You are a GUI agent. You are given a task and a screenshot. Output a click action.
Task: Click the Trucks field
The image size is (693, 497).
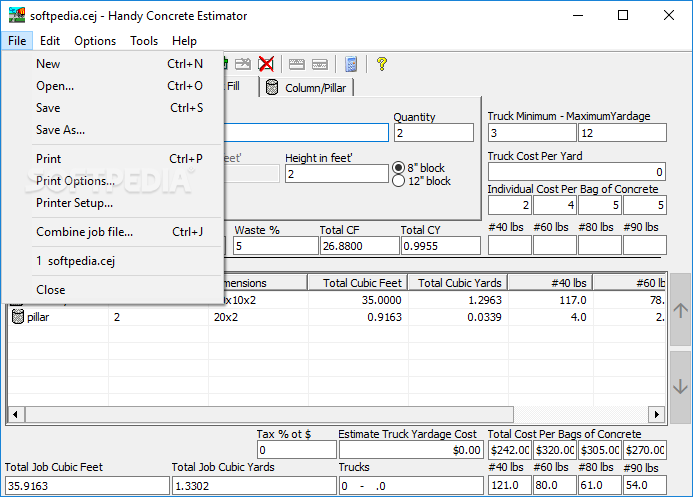coord(411,486)
